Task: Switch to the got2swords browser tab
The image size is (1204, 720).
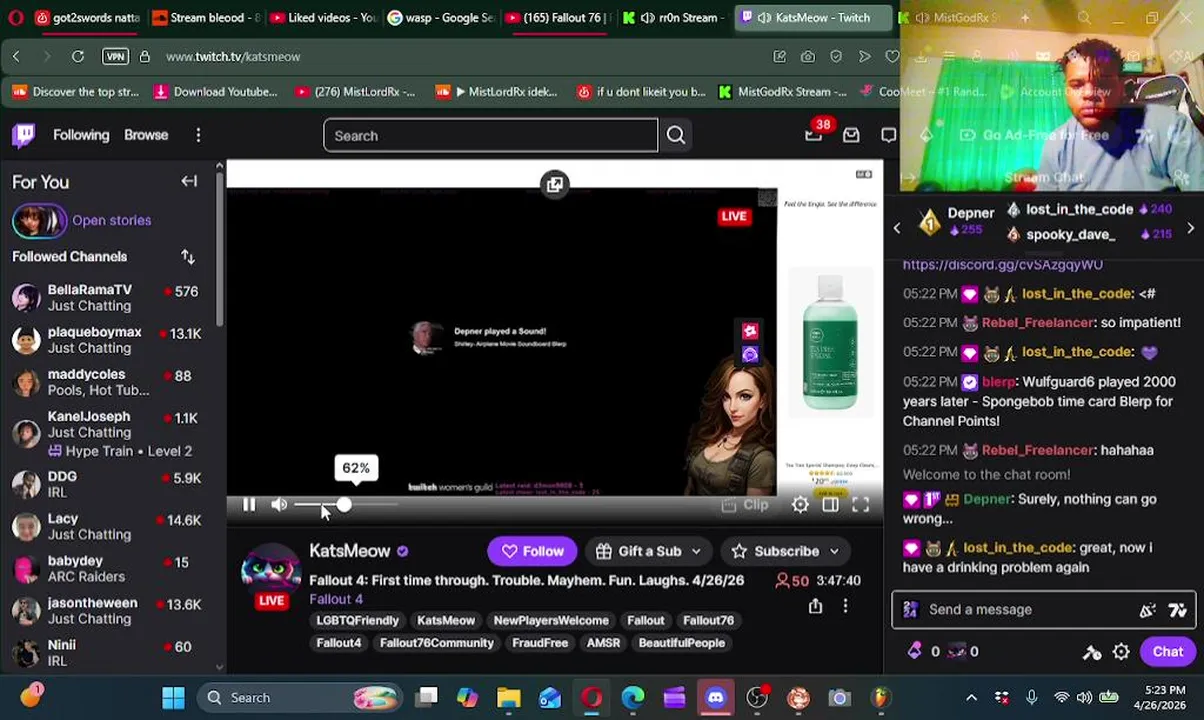Action: coord(87,18)
